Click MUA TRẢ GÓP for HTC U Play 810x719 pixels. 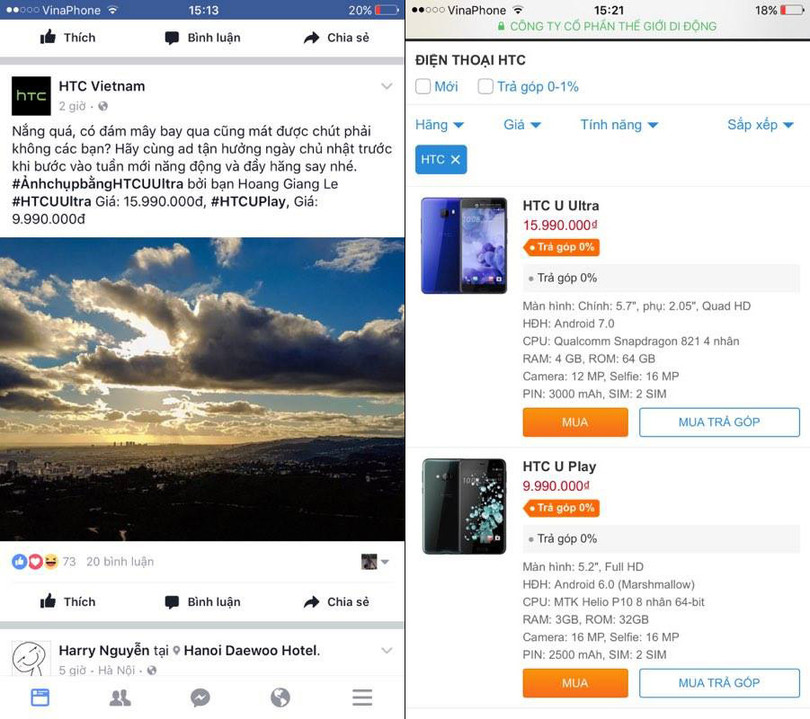[x=719, y=683]
